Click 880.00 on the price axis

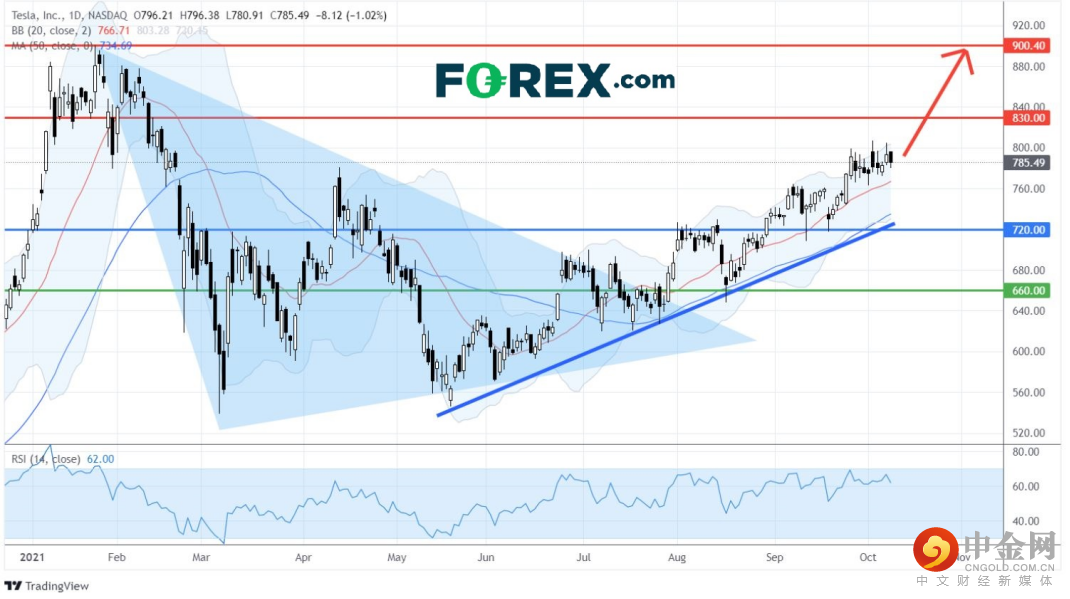(1028, 67)
